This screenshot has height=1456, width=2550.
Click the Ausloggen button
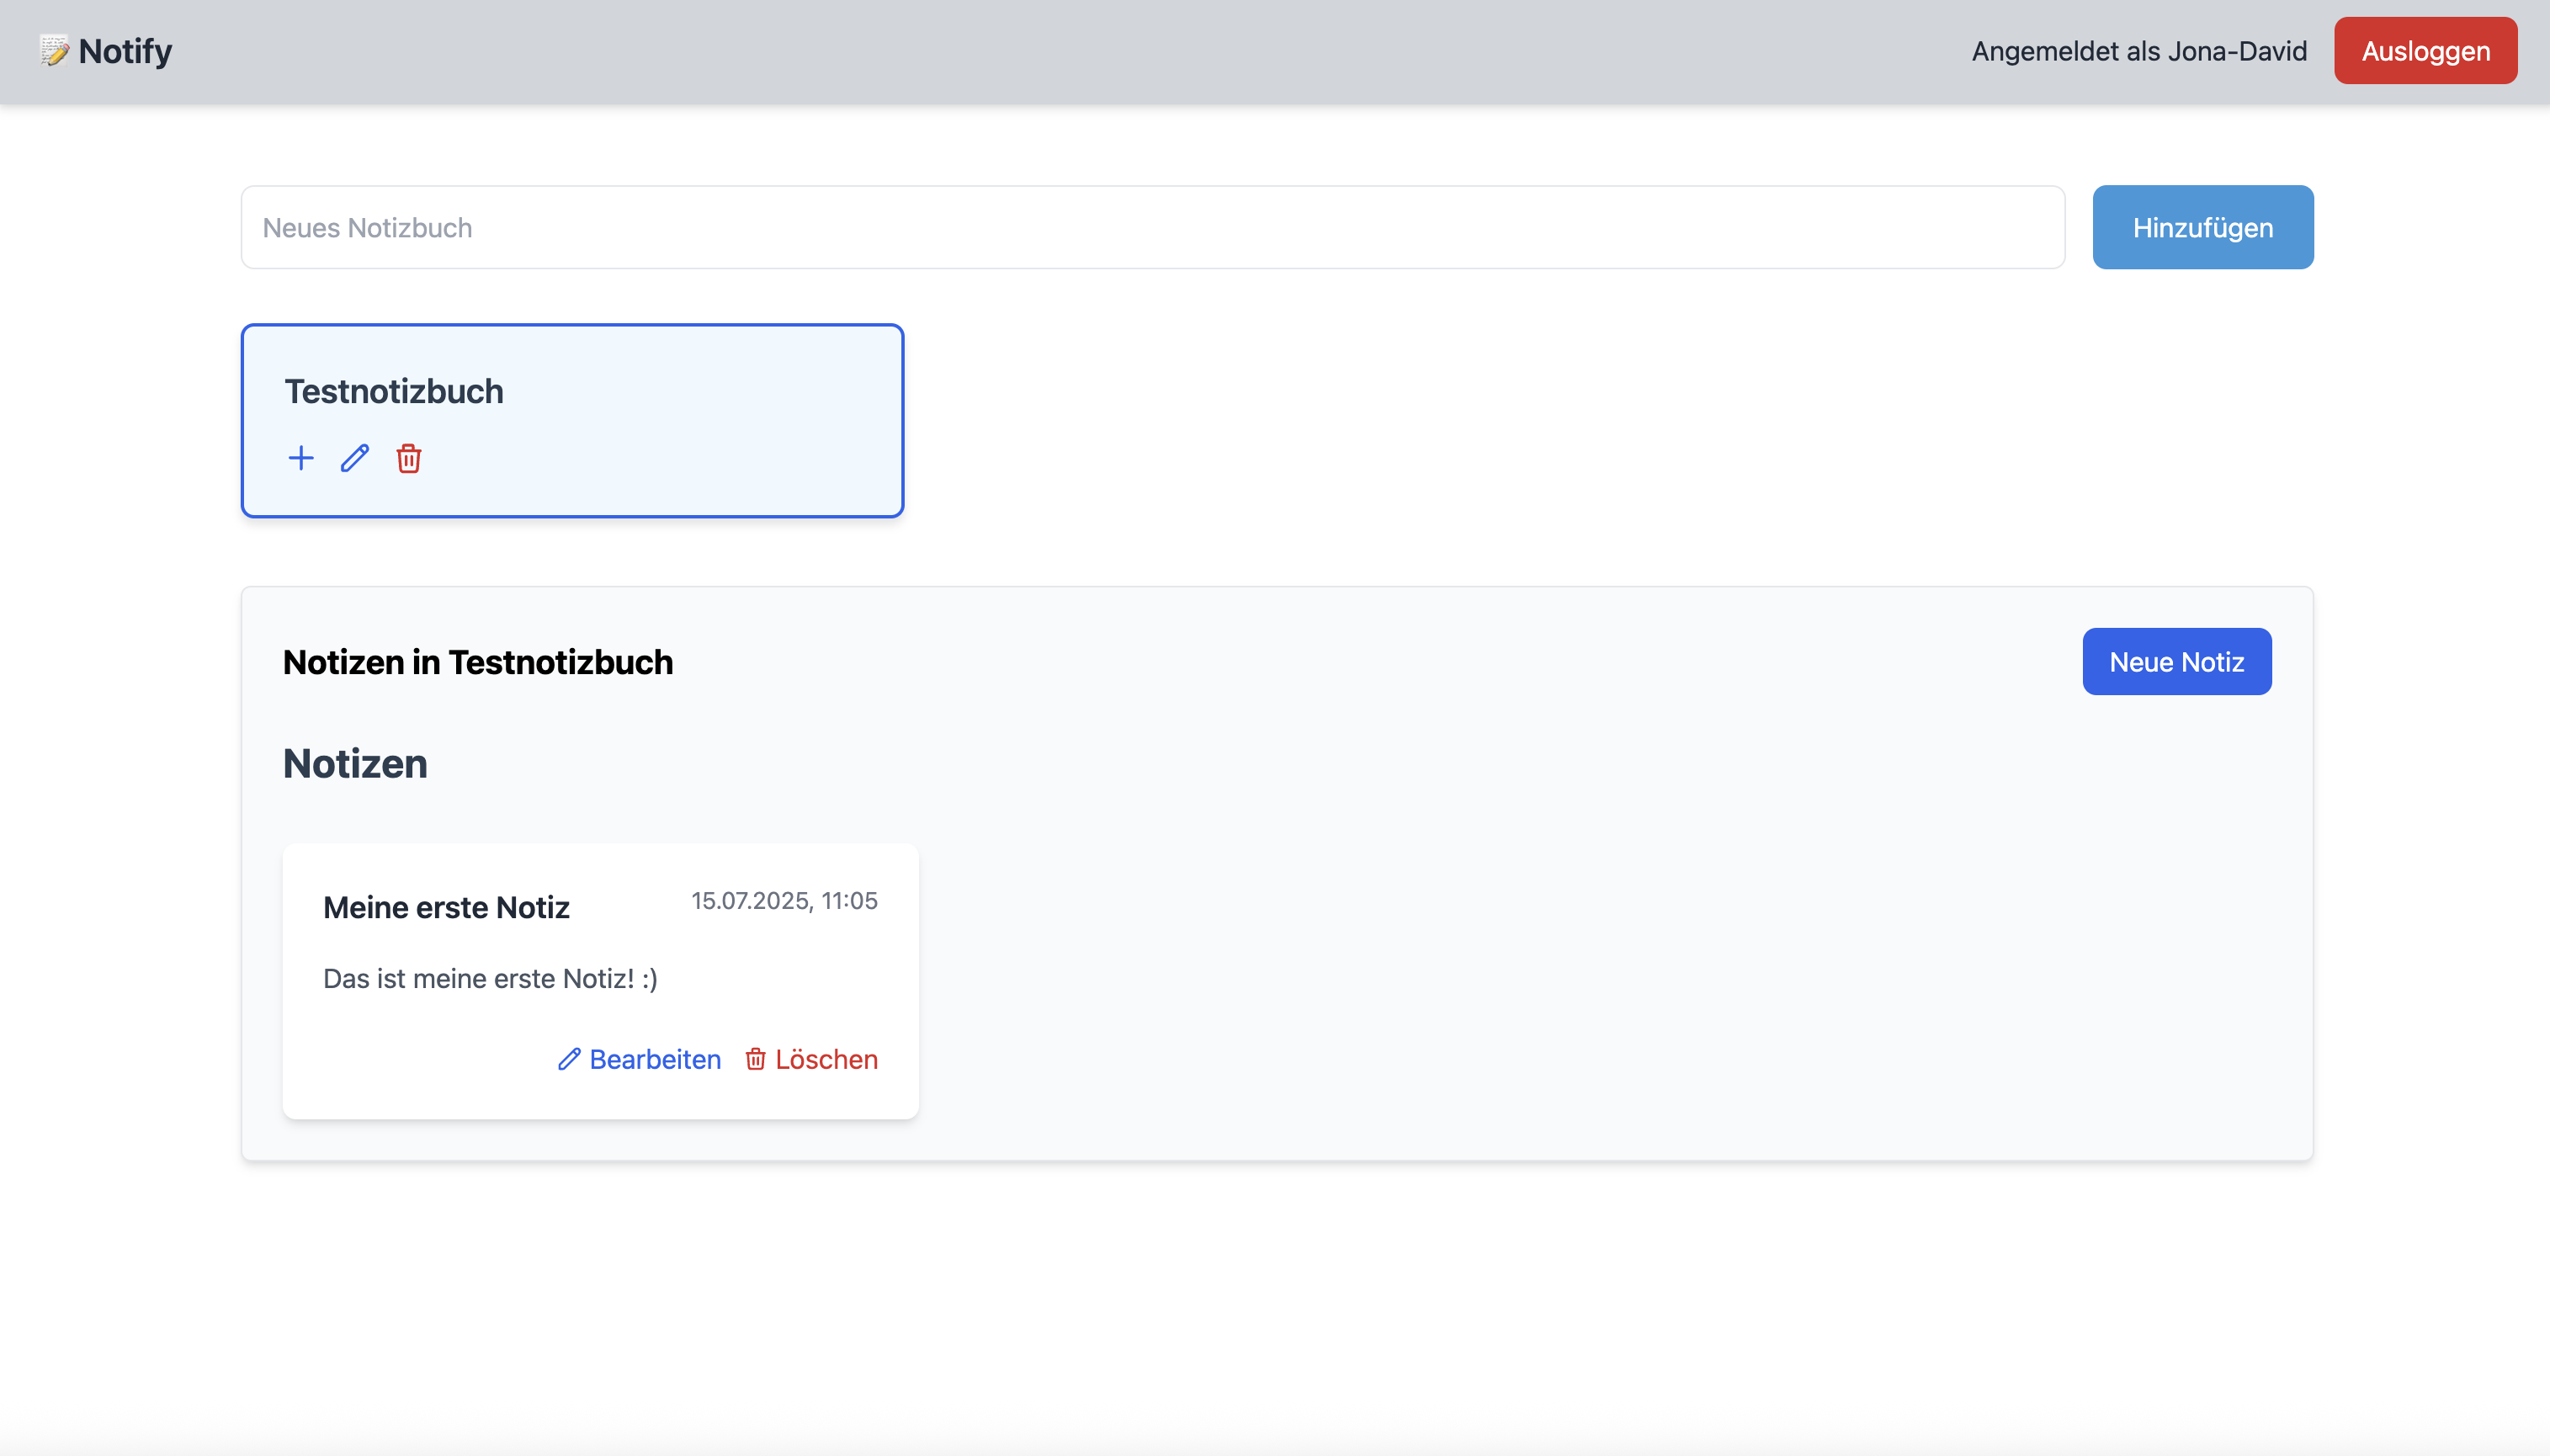(2424, 51)
